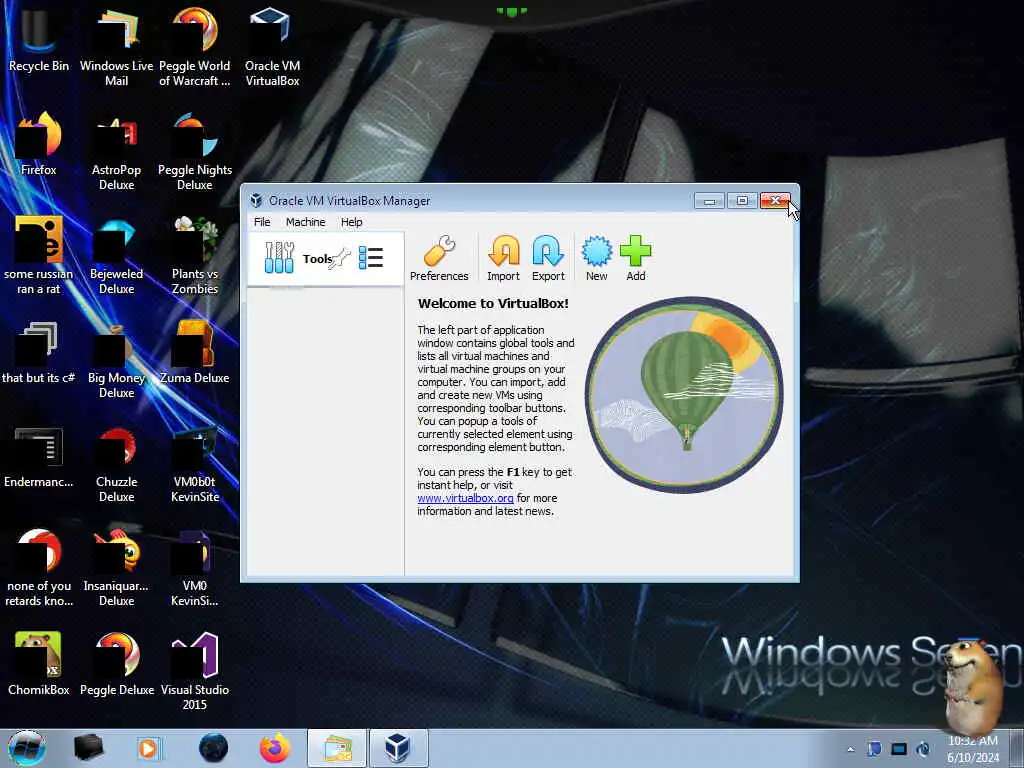The width and height of the screenshot is (1024, 768).
Task: Select the VM0 KevinSi... desktop icon
Action: click(195, 568)
